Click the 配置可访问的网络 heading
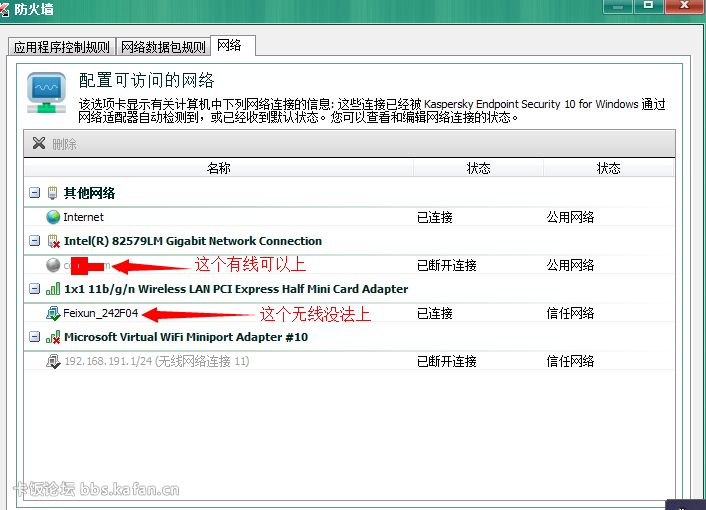The image size is (706, 510). coord(146,80)
